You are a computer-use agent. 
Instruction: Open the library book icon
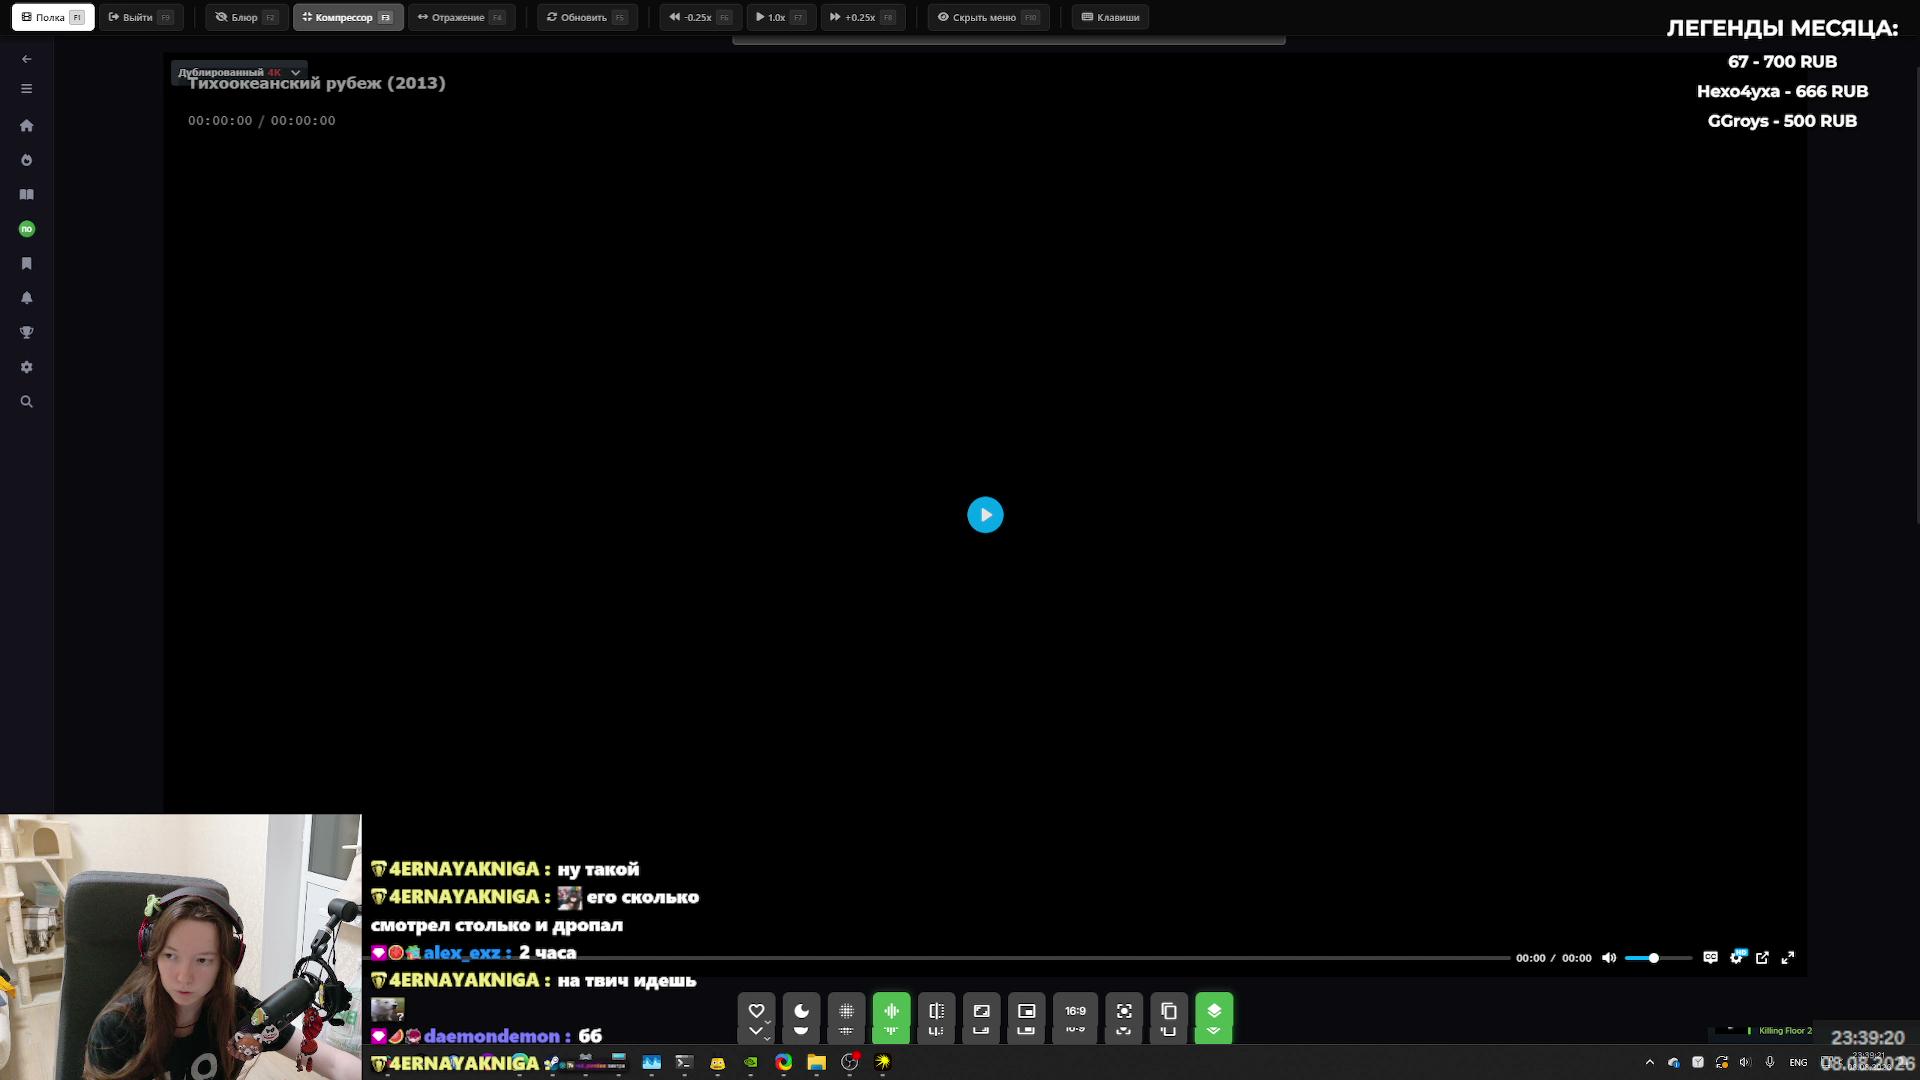[27, 195]
